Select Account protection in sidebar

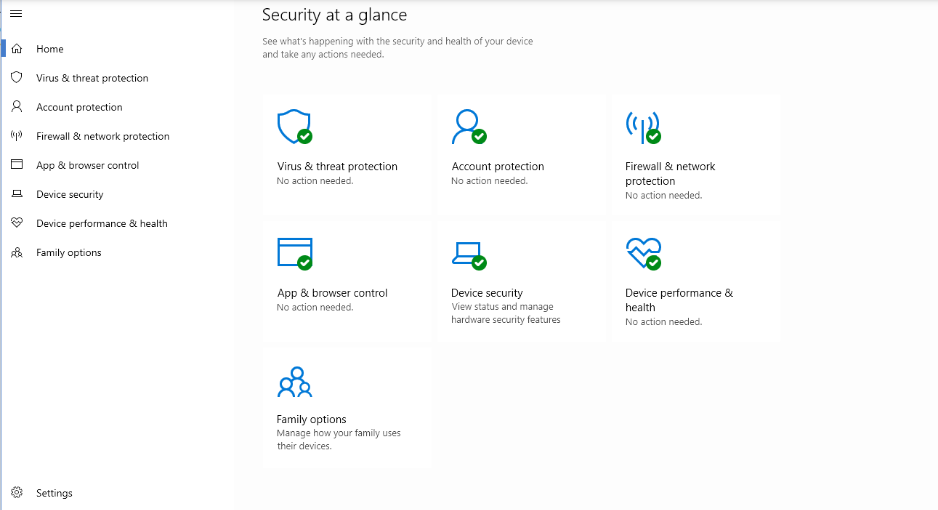coord(79,108)
